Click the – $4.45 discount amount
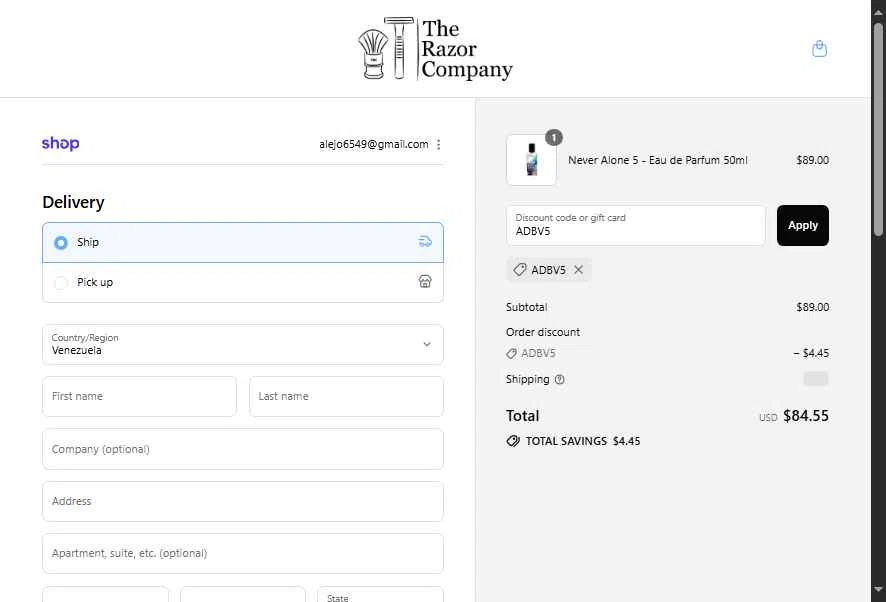The height and width of the screenshot is (602, 886). tap(811, 353)
